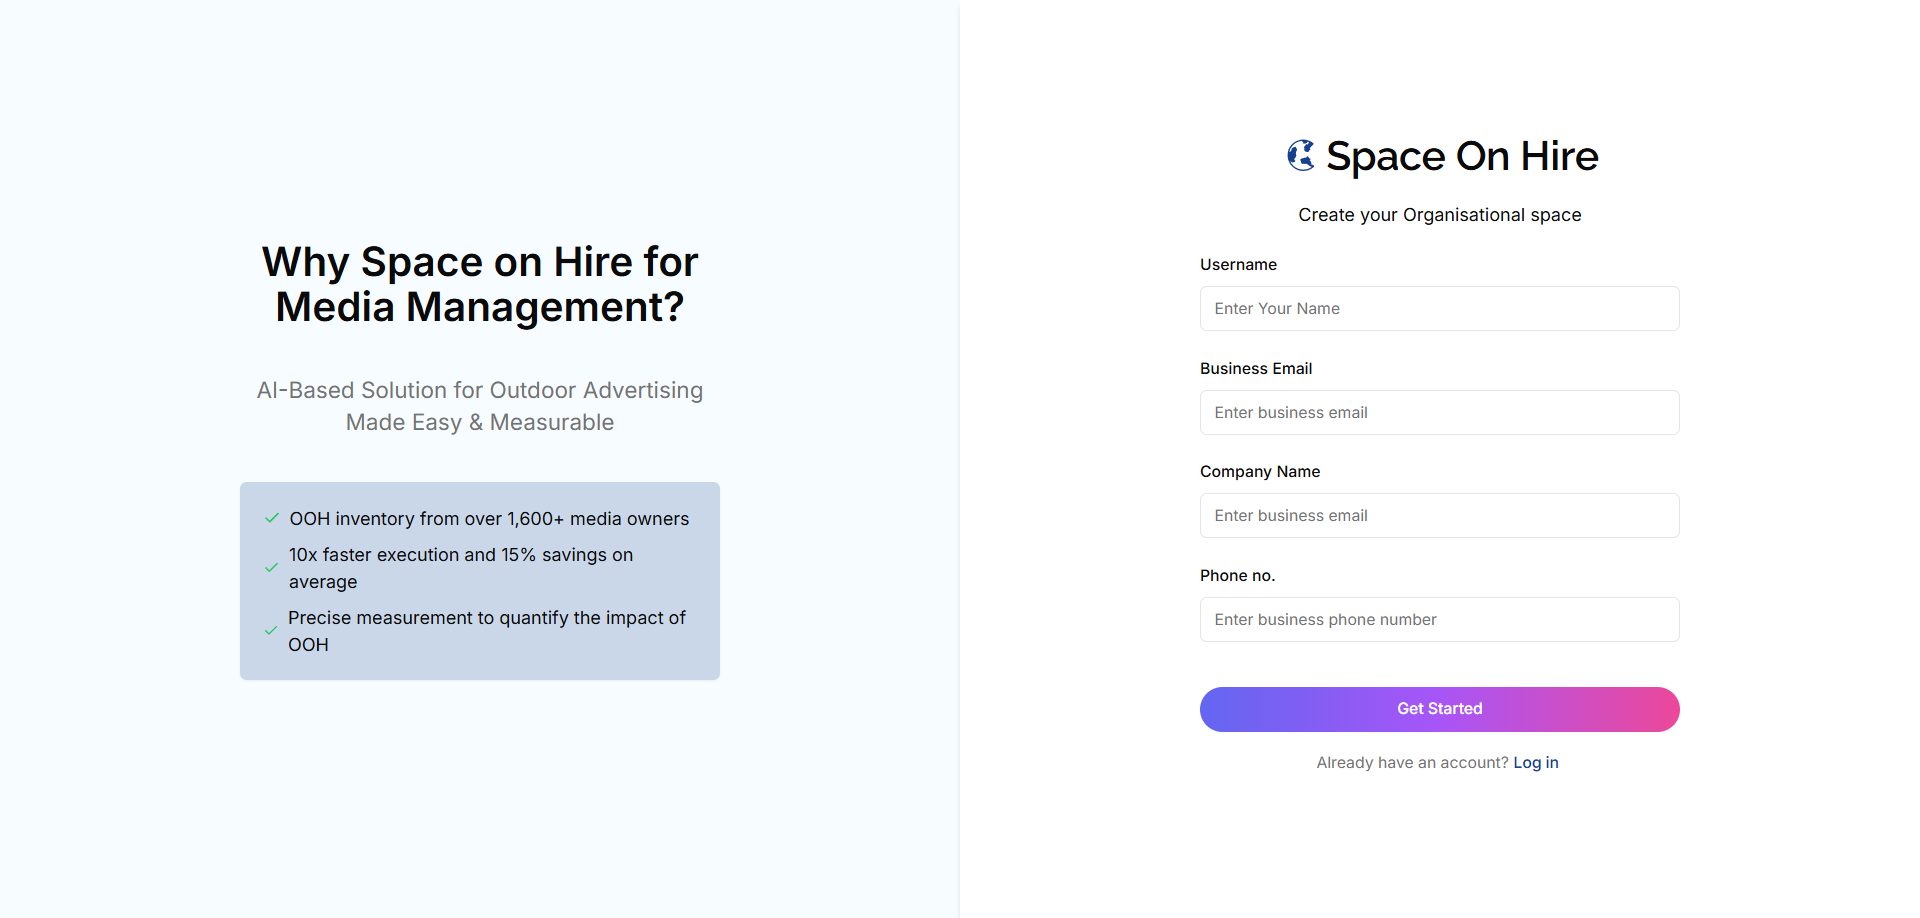Click the checkmark icon beside OOH inventory
Image resolution: width=1920 pixels, height=918 pixels.
(271, 518)
